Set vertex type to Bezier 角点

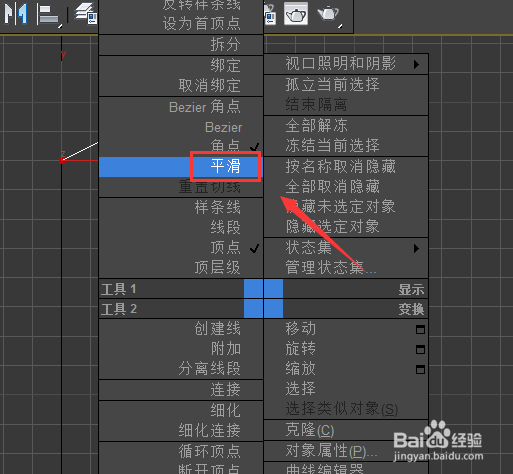[x=205, y=107]
